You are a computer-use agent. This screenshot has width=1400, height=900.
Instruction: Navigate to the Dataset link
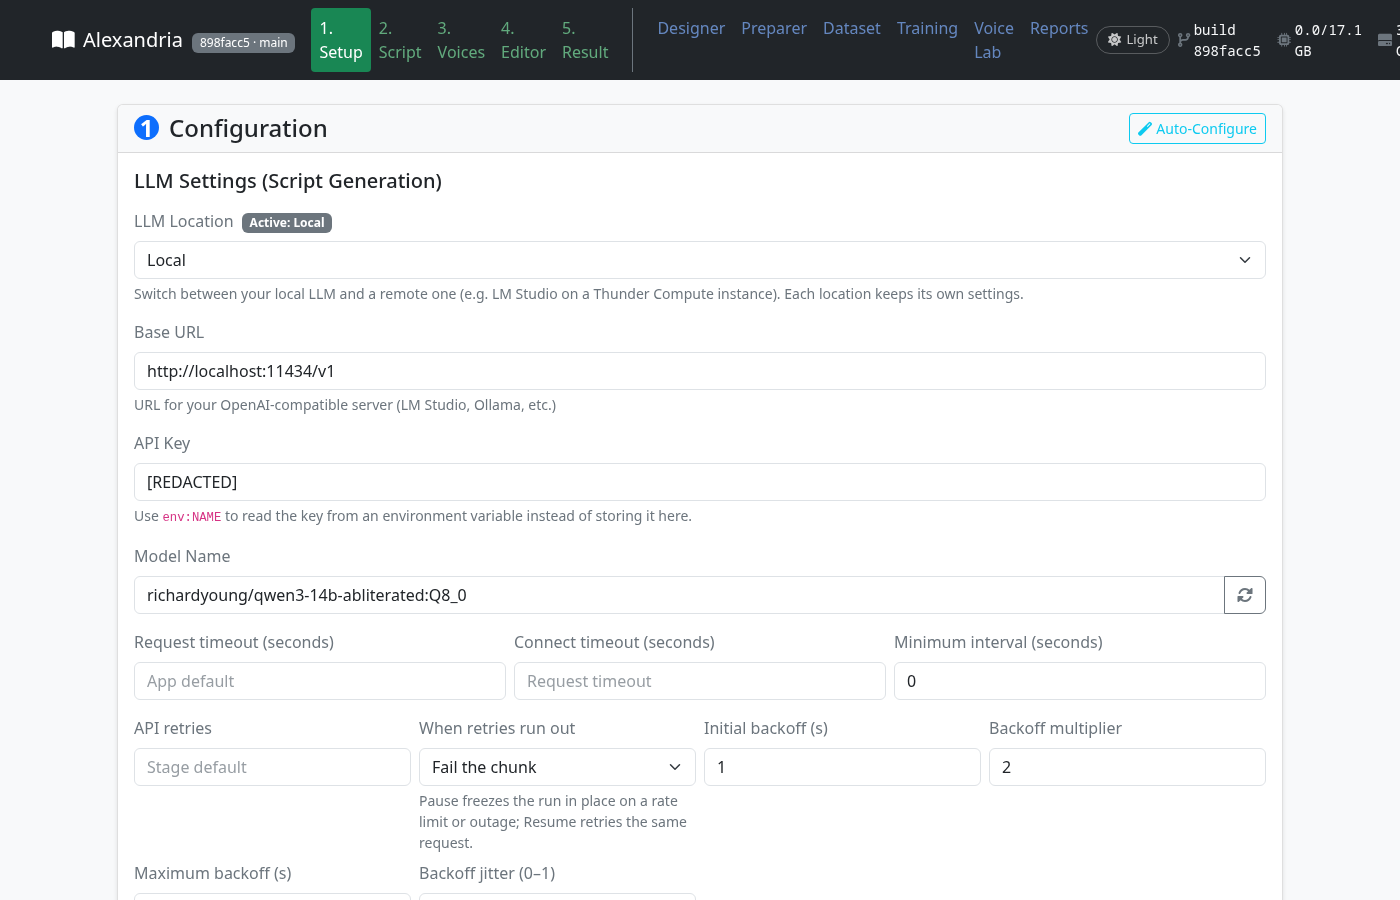click(x=852, y=28)
